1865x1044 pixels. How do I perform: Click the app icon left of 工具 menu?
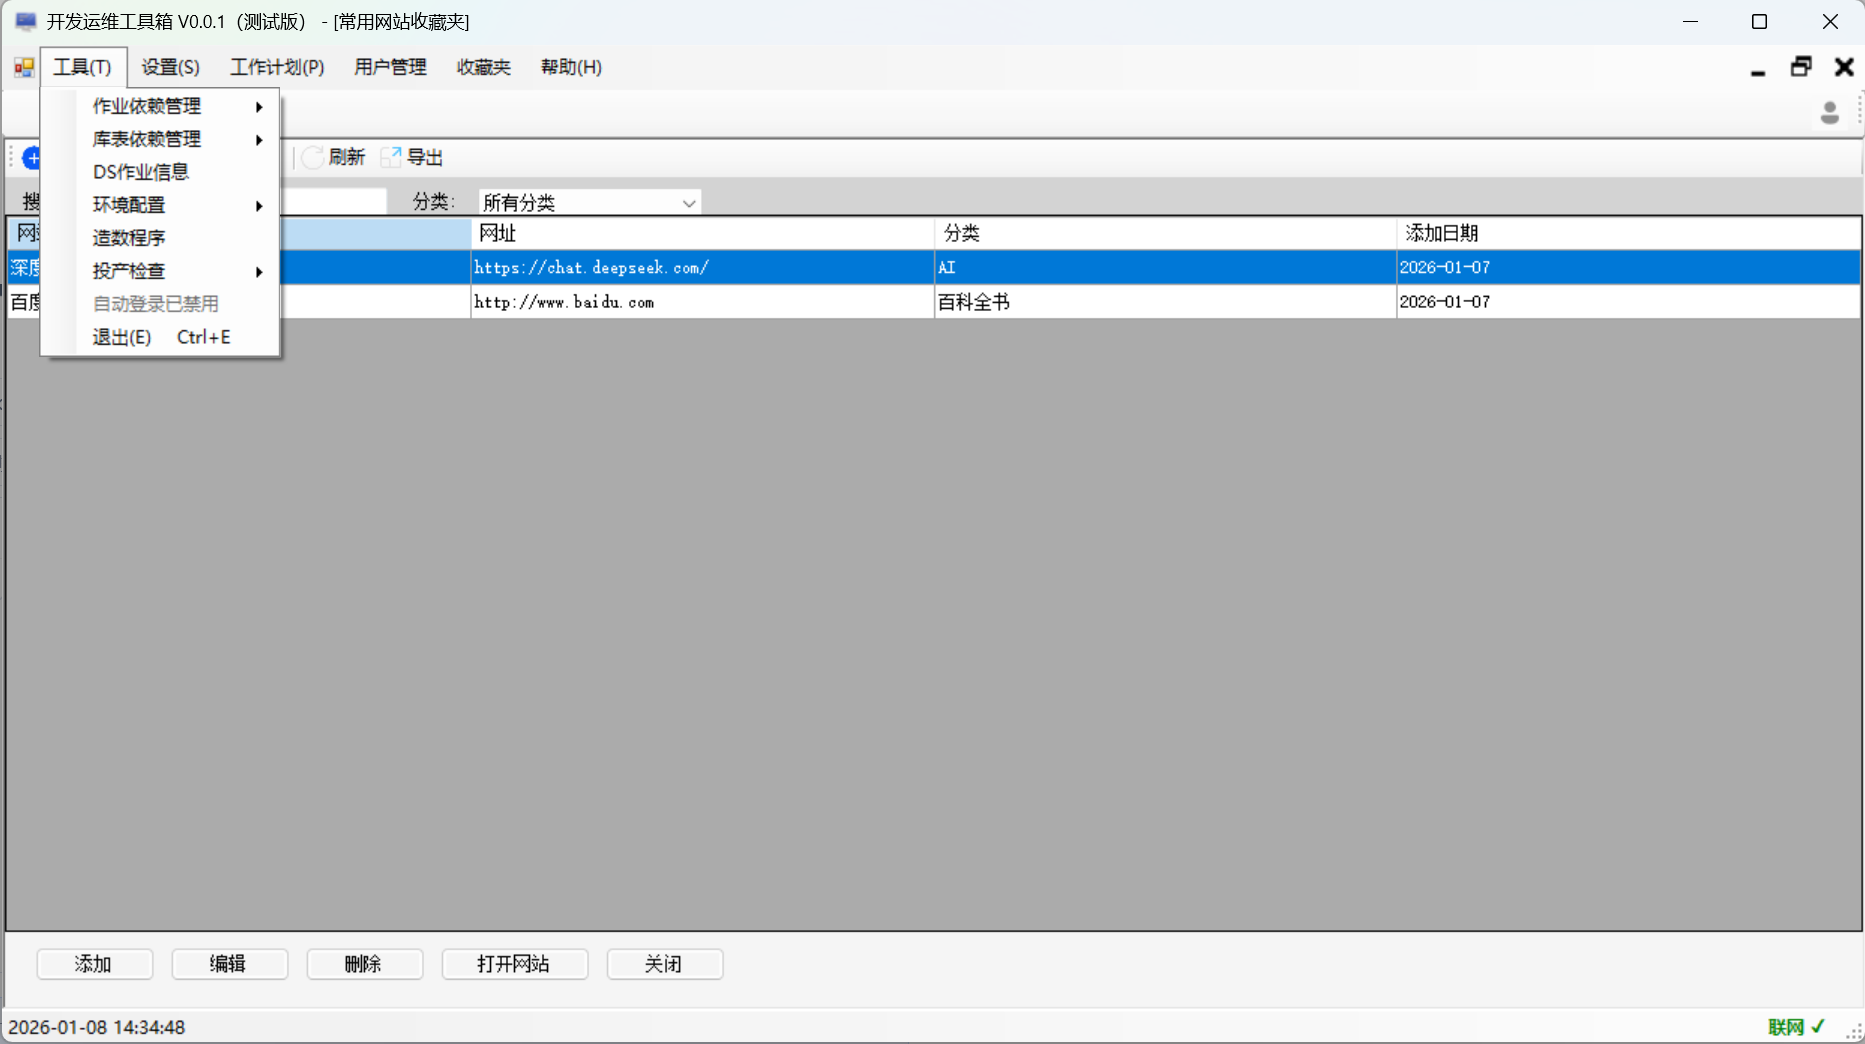[24, 67]
